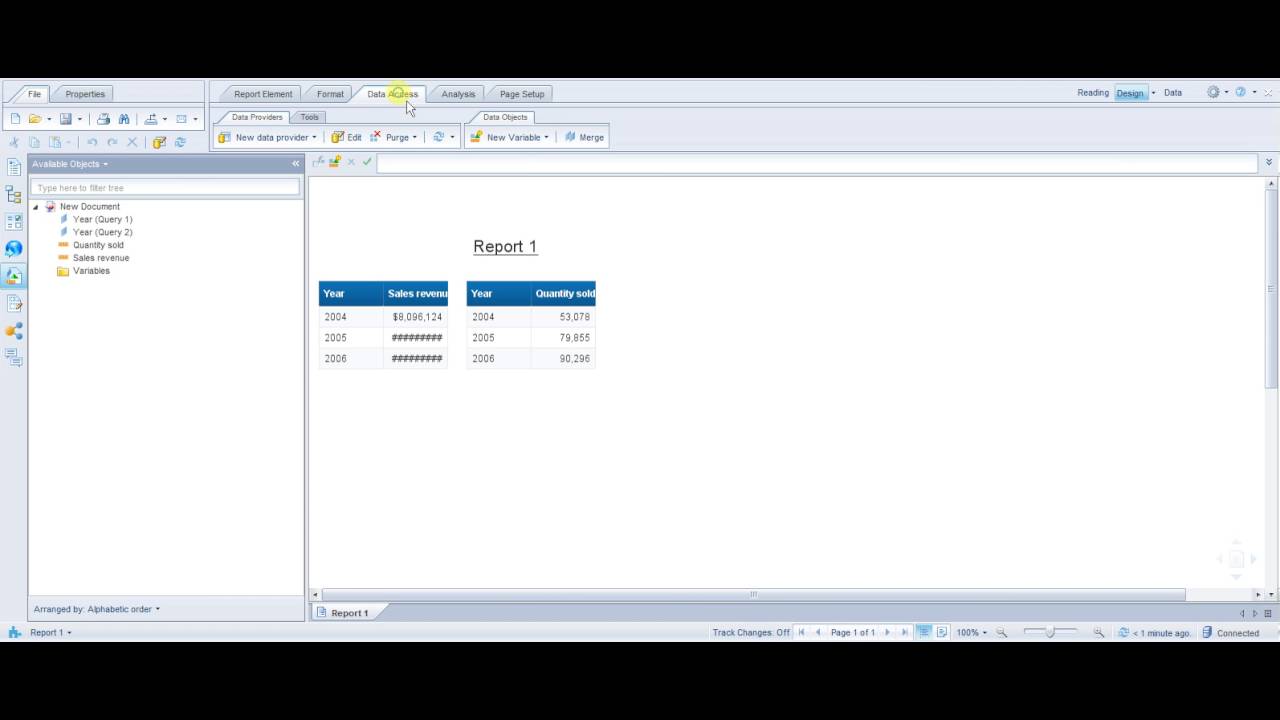Go to next page arrow
This screenshot has height=720, width=1280.
click(887, 632)
